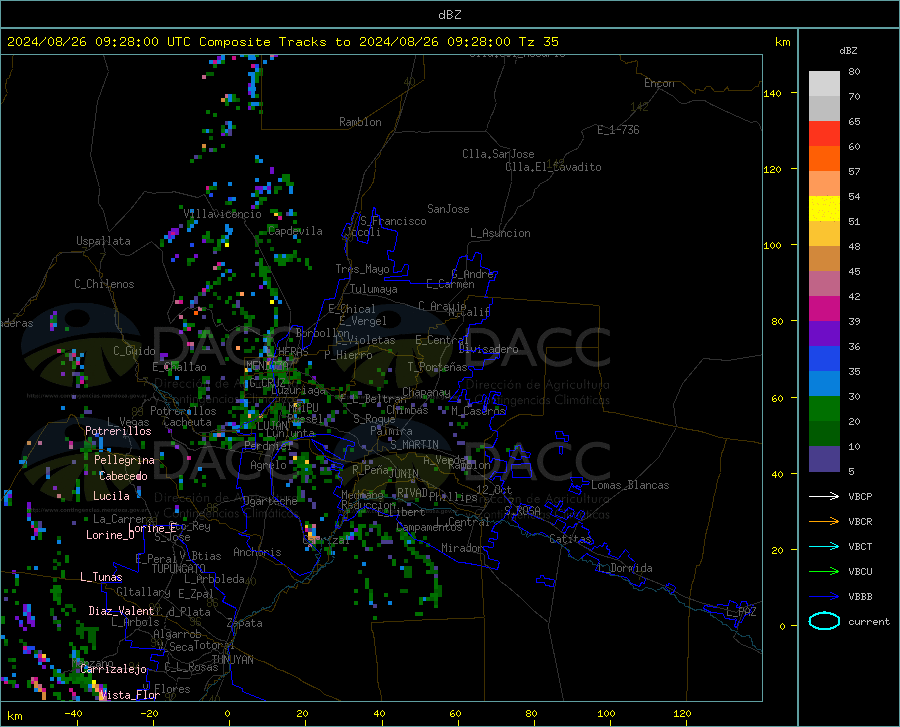Image resolution: width=900 pixels, height=727 pixels.
Task: Click the 140 km vertical axis tick label
Action: click(772, 93)
